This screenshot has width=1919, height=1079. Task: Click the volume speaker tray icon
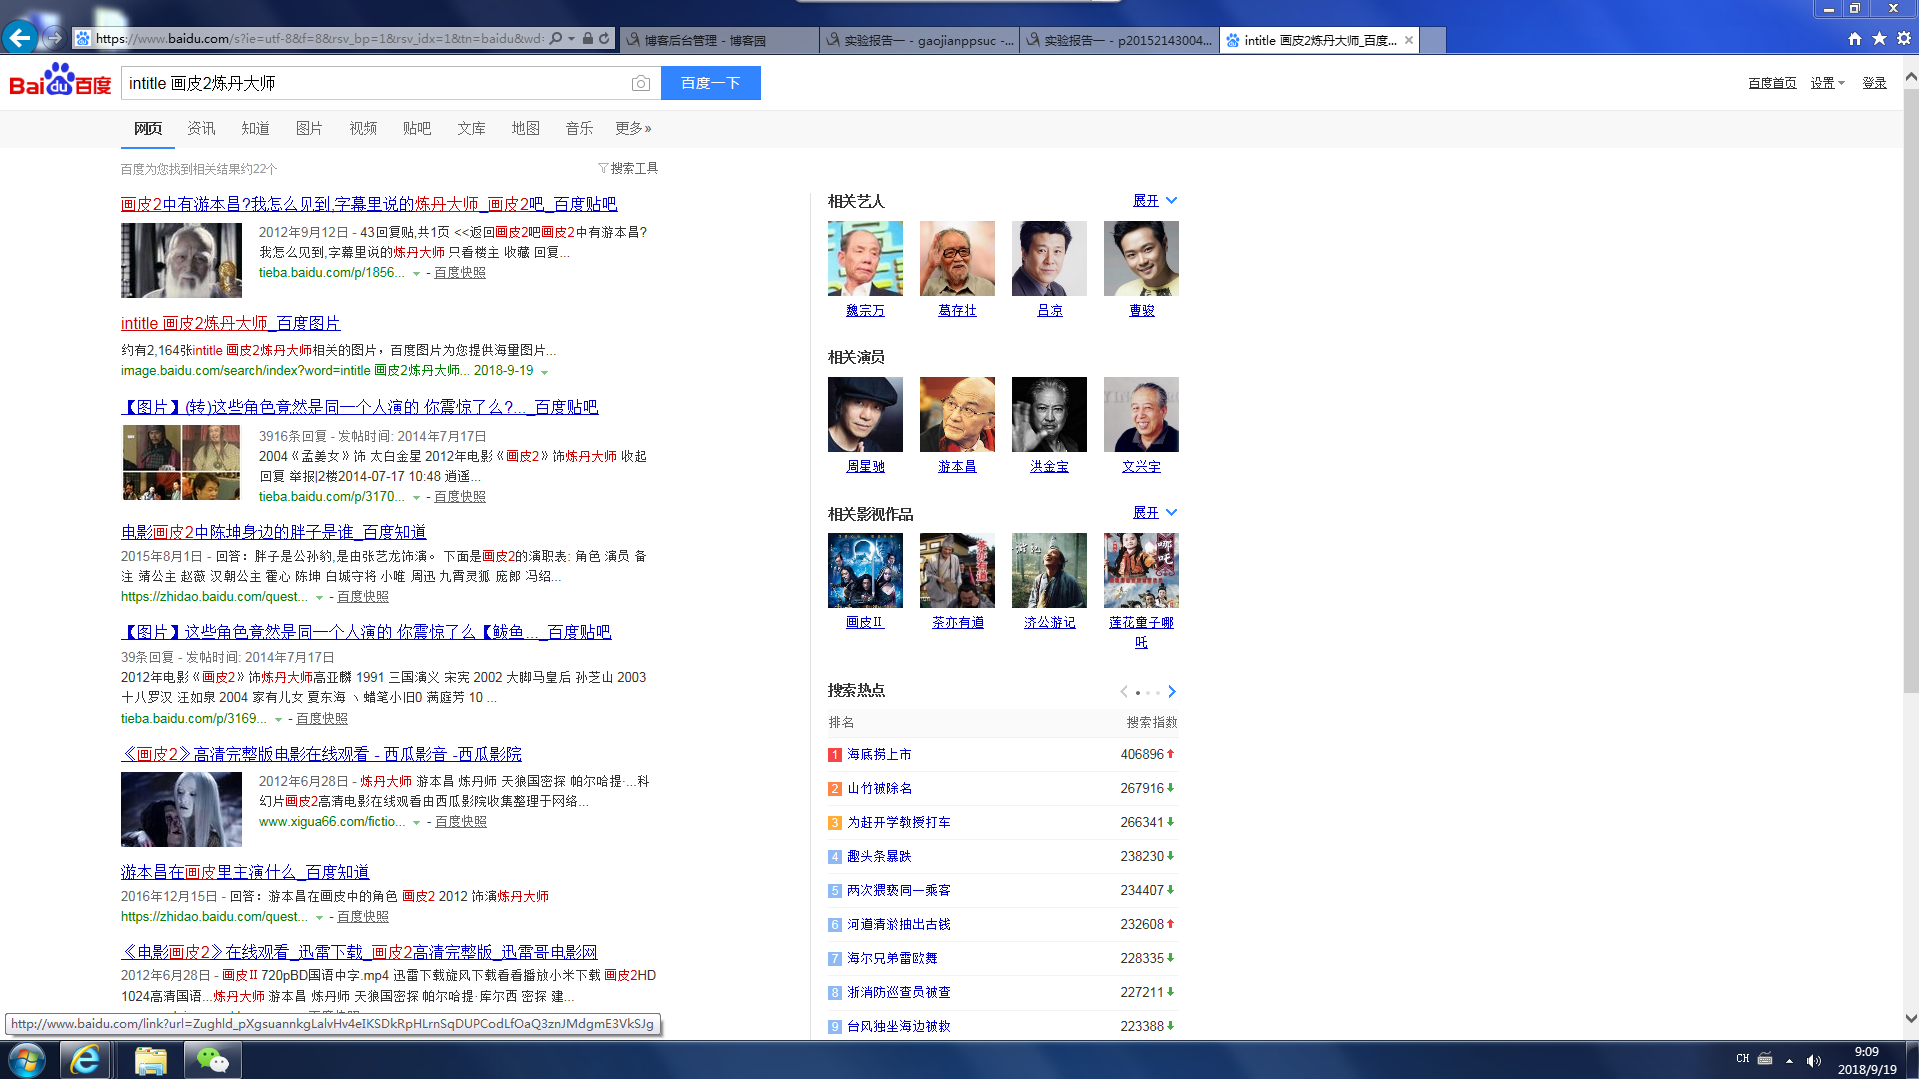(1814, 1060)
